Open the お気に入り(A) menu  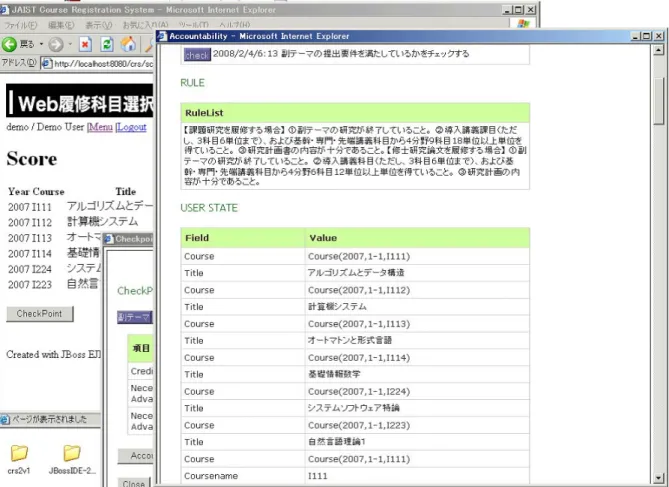tap(145, 25)
